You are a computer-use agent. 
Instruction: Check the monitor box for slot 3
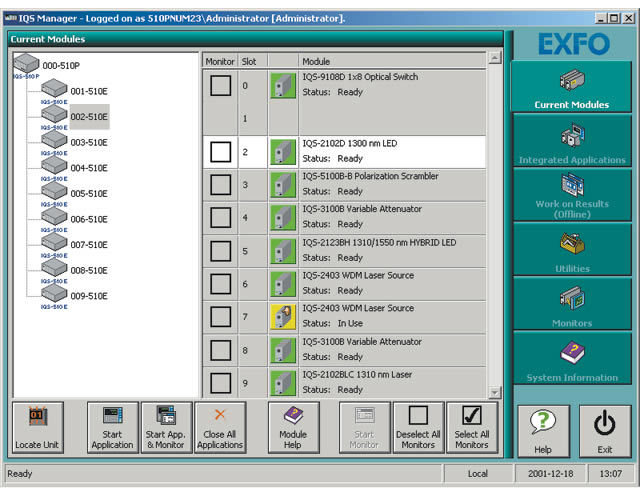[x=220, y=185]
